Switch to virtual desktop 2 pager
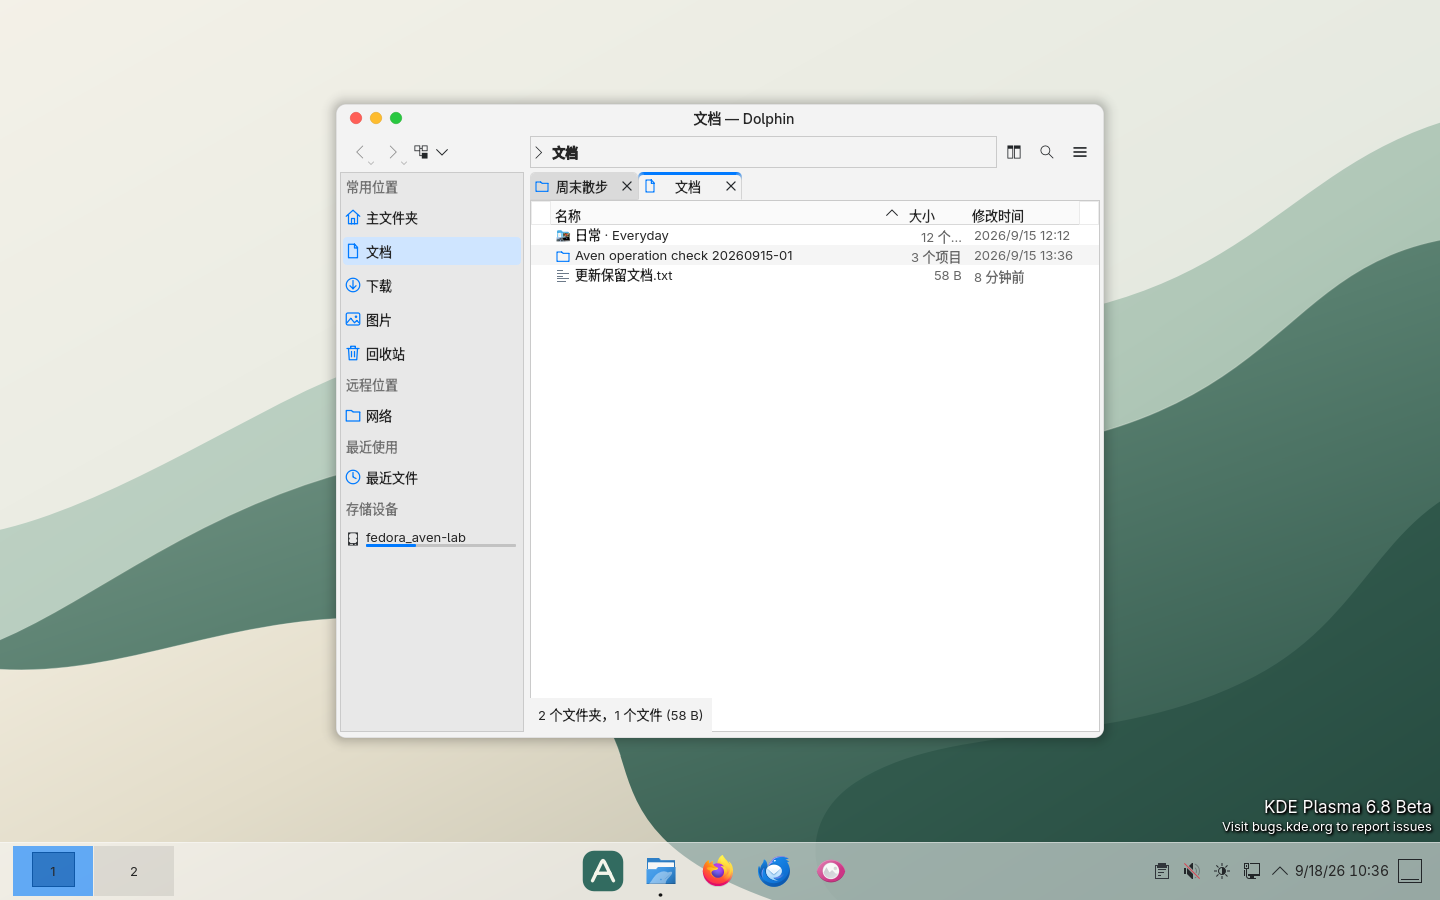The image size is (1440, 900). [134, 871]
